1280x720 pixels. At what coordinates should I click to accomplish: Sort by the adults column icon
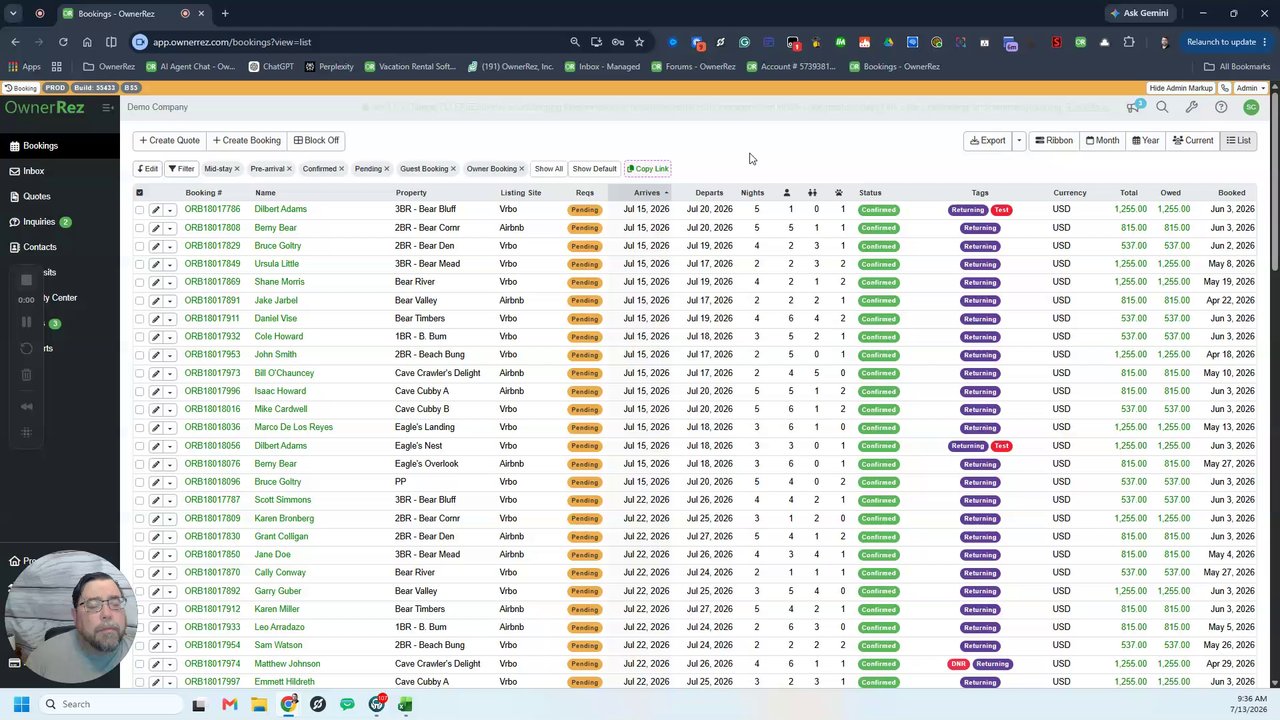pyautogui.click(x=786, y=193)
